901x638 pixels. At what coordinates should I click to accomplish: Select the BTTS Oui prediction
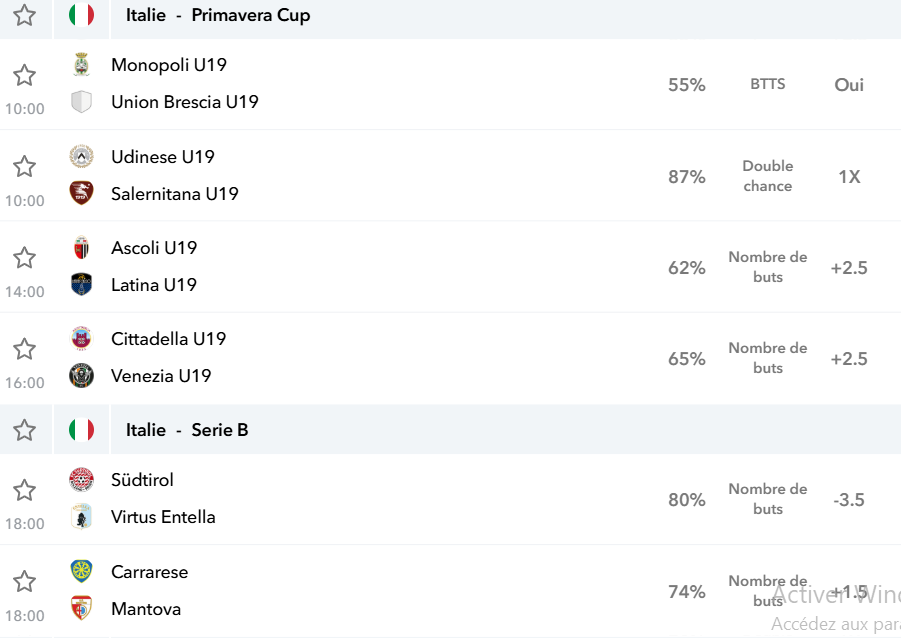[849, 84]
